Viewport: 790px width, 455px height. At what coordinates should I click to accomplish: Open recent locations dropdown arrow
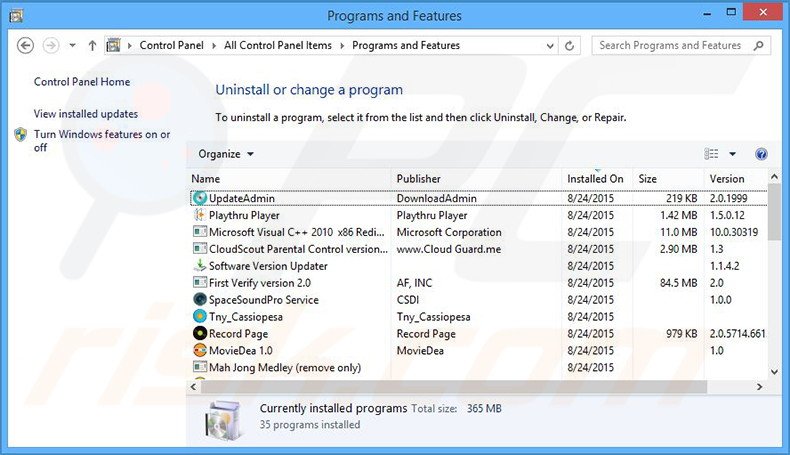pos(73,46)
